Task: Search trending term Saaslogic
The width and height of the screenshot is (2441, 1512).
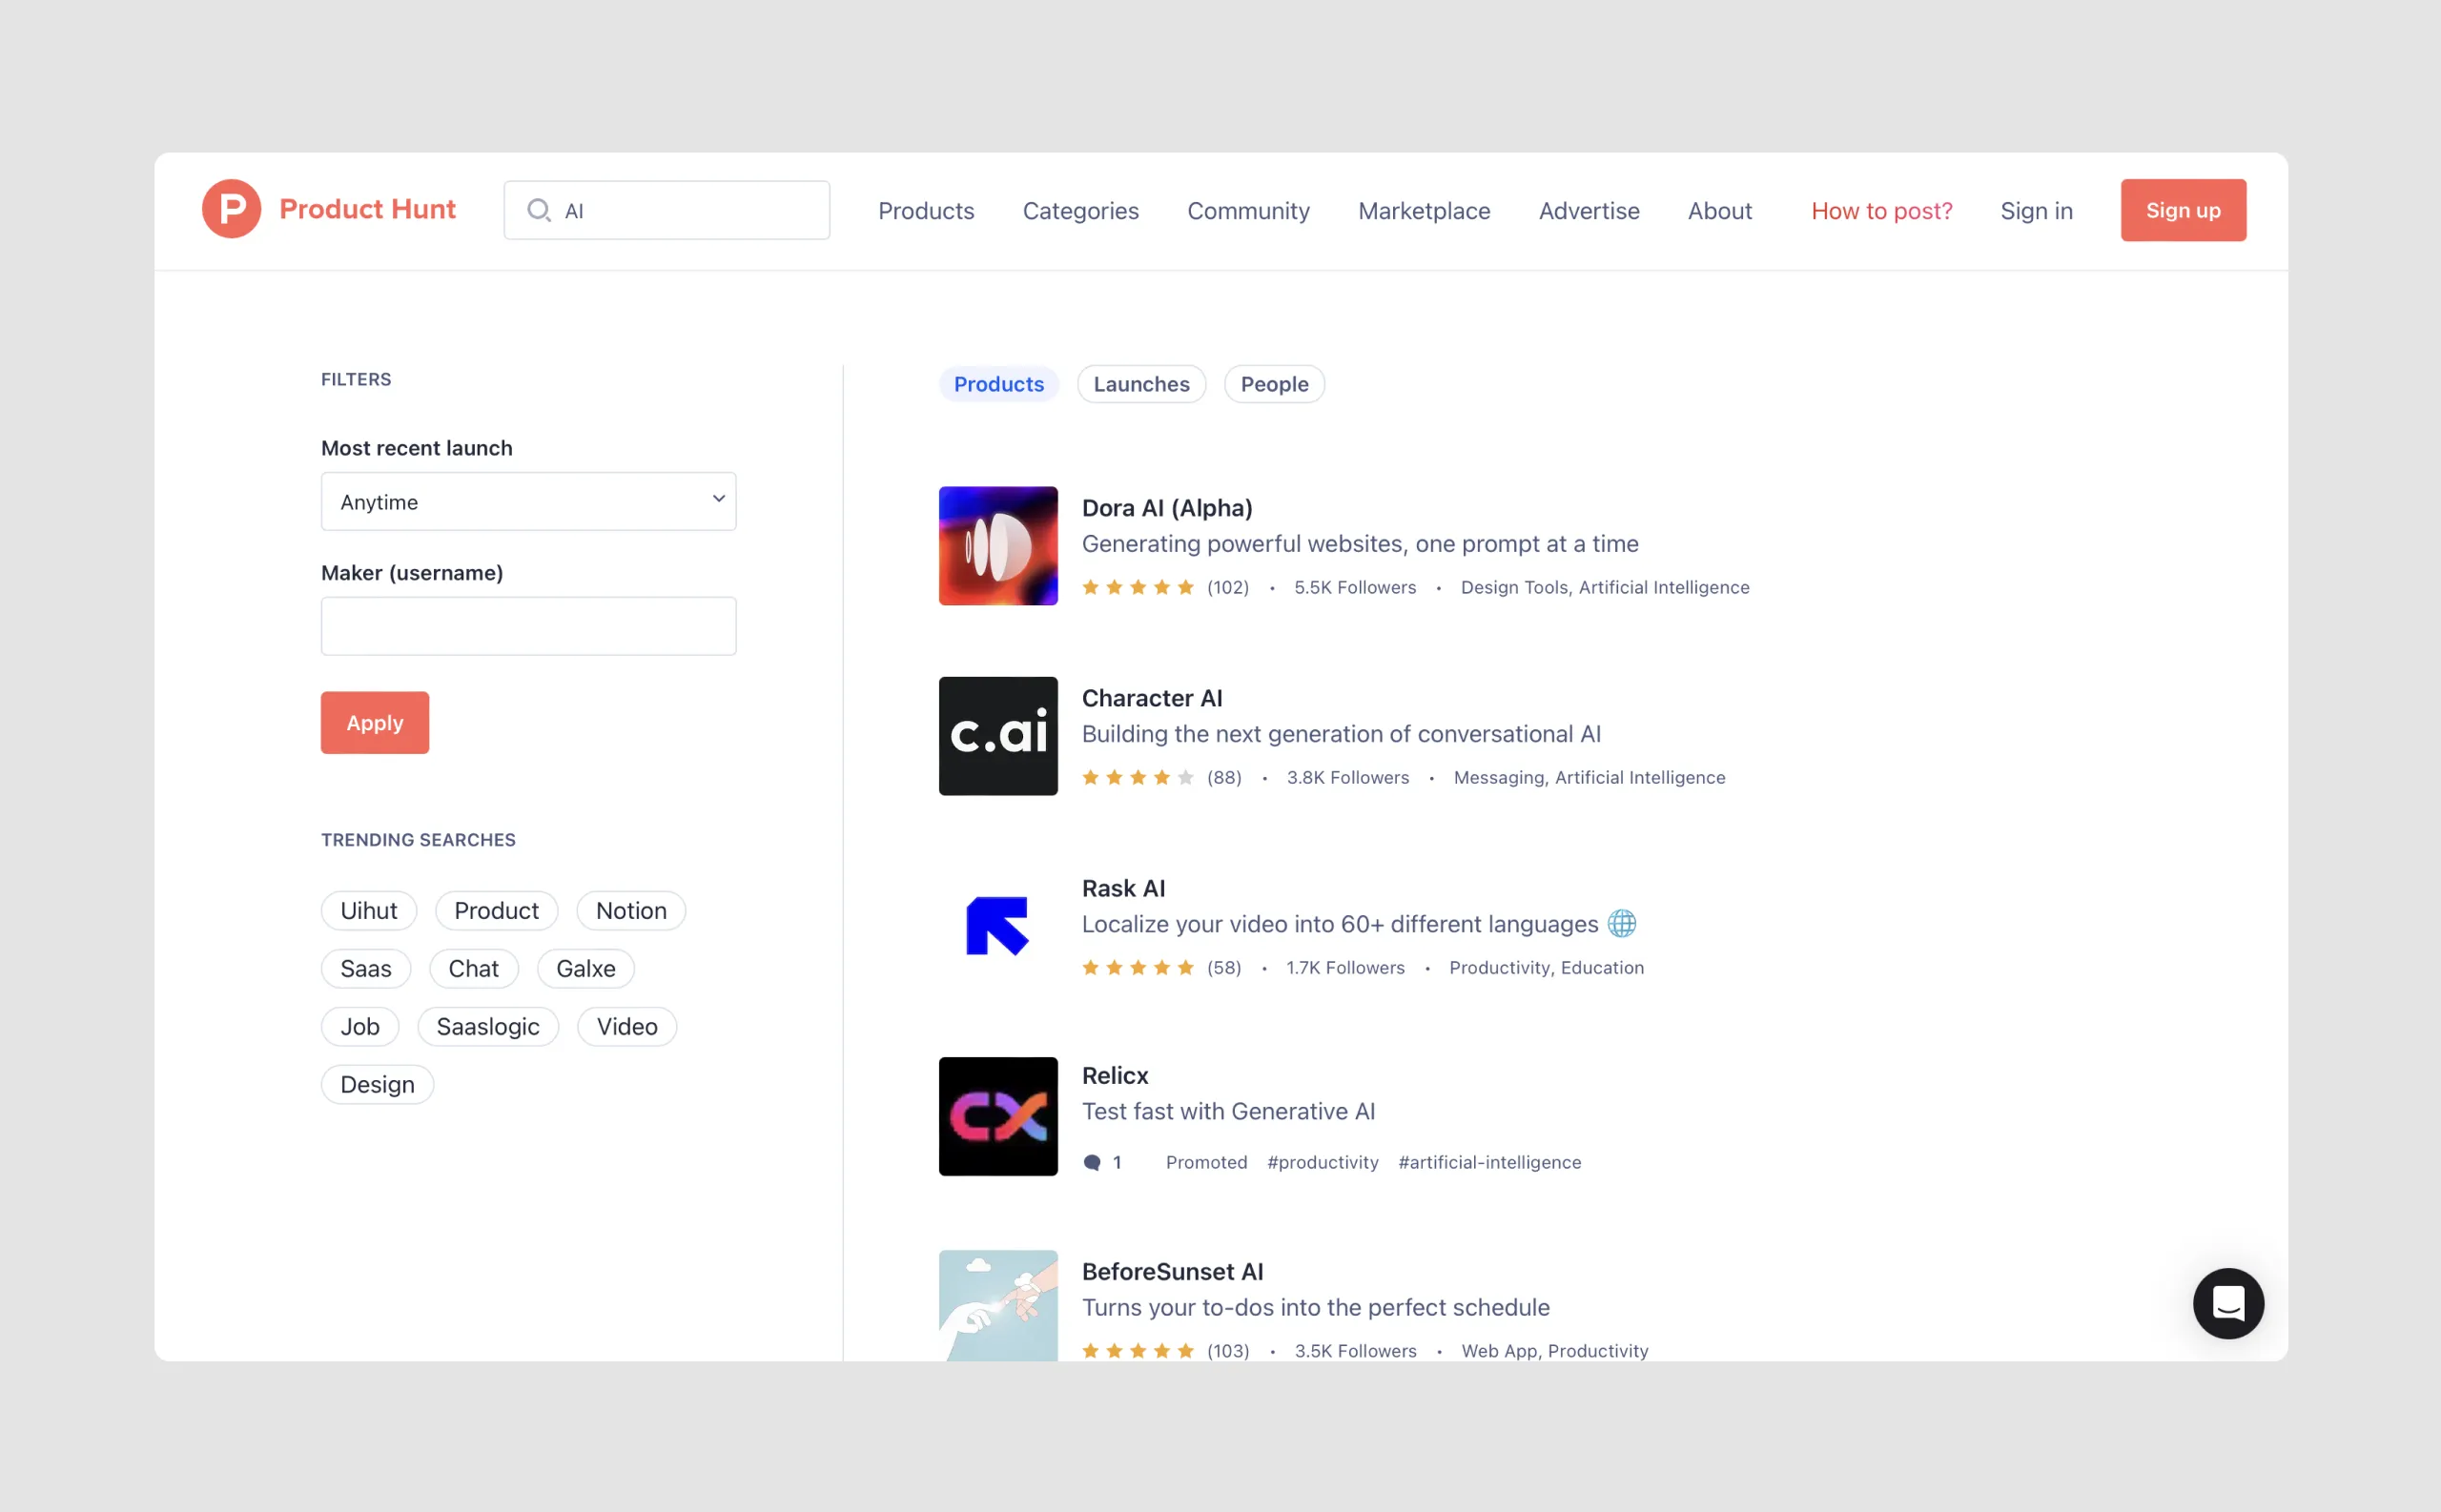Action: 488,1027
